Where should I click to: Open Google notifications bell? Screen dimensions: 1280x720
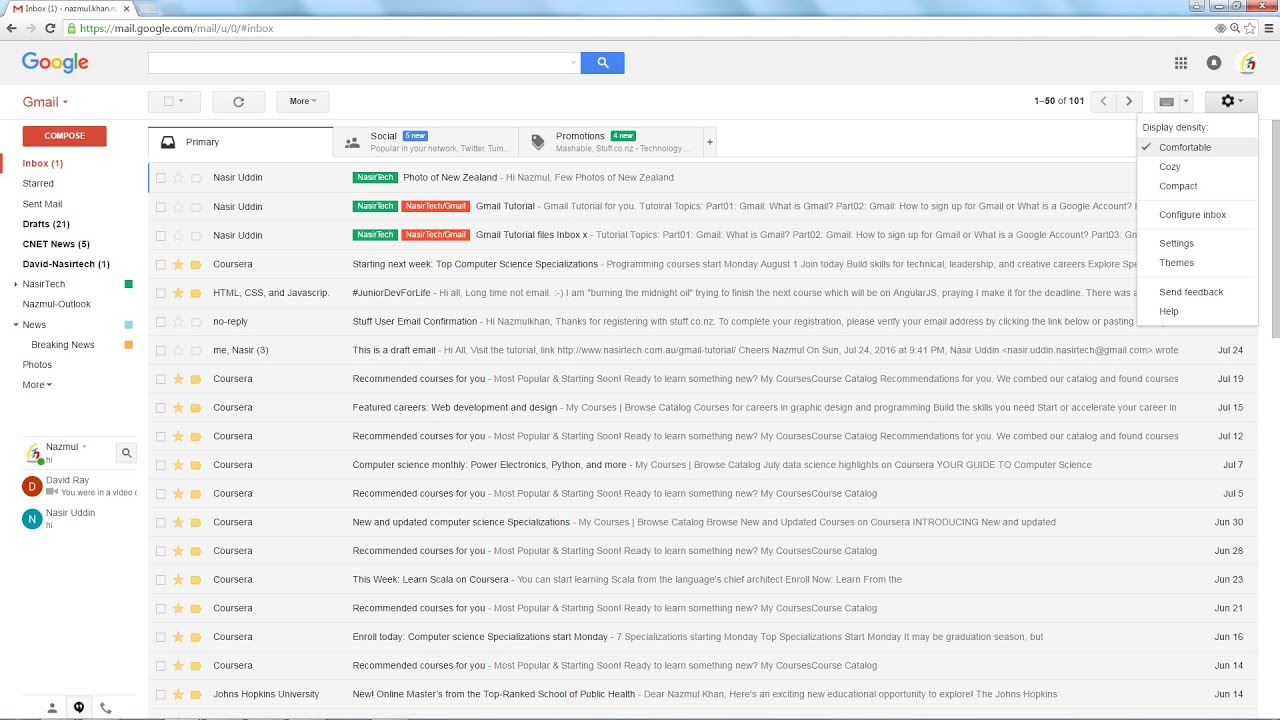coord(1214,63)
